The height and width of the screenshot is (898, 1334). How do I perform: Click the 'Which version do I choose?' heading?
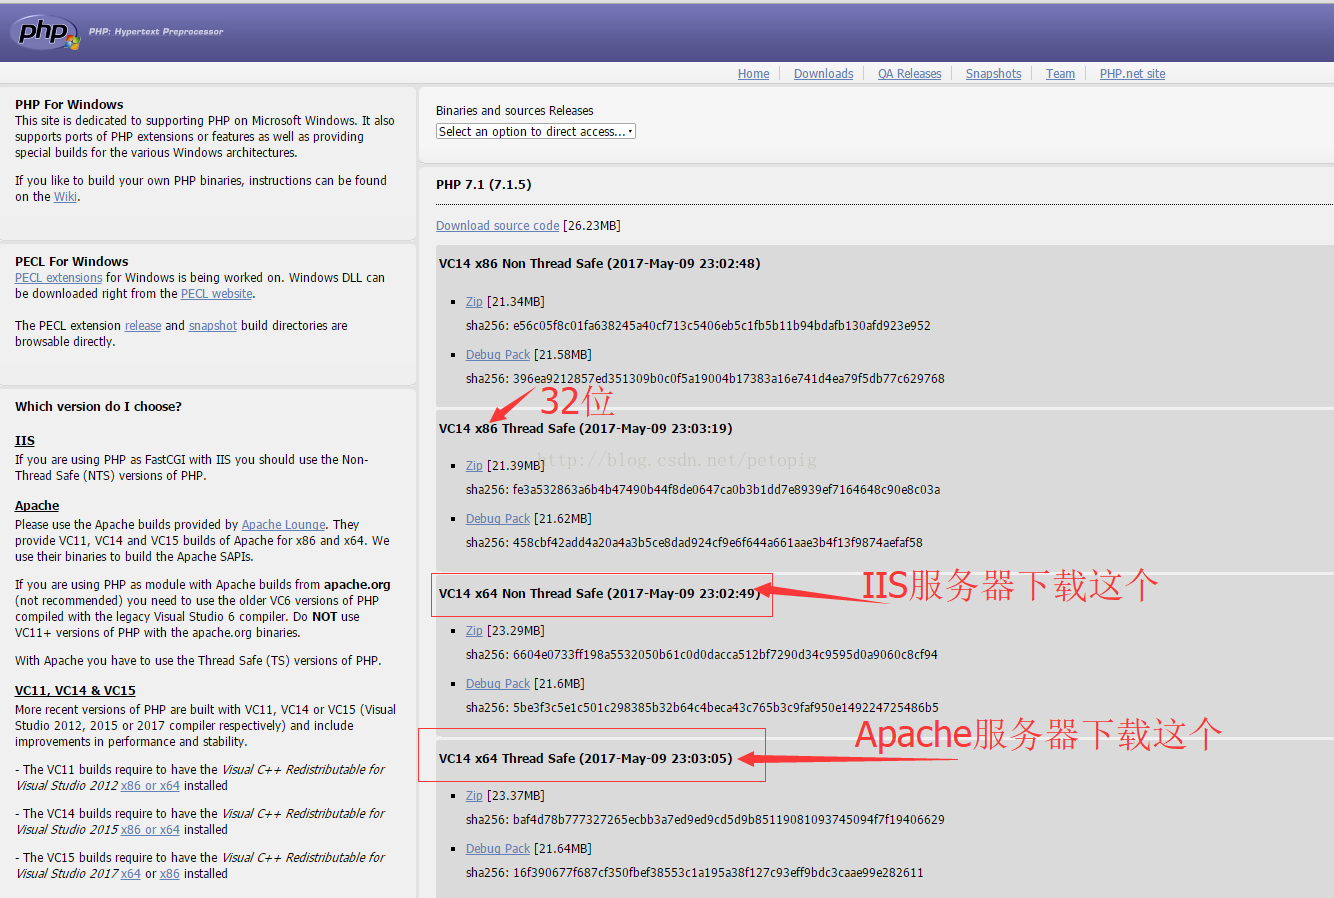98,407
